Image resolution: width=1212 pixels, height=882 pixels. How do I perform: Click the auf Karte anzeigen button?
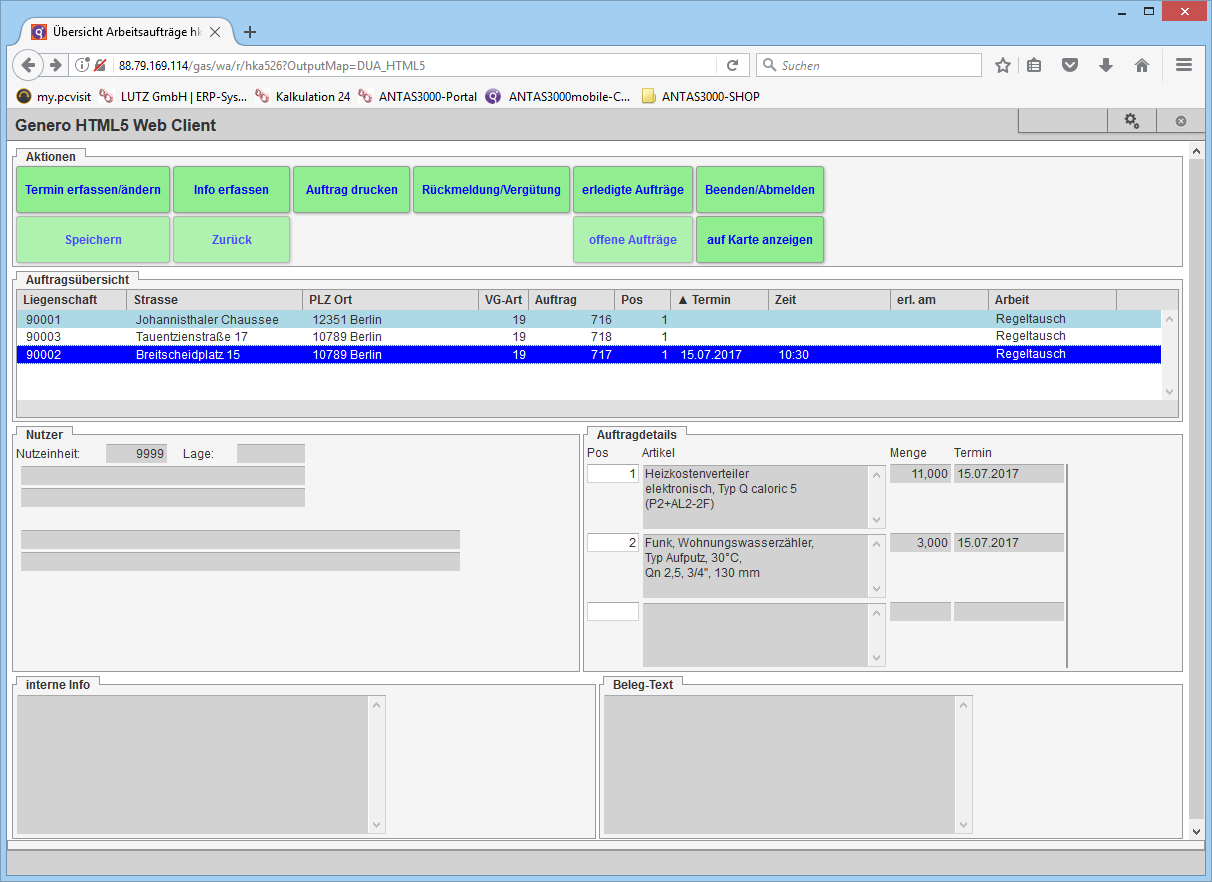click(760, 240)
